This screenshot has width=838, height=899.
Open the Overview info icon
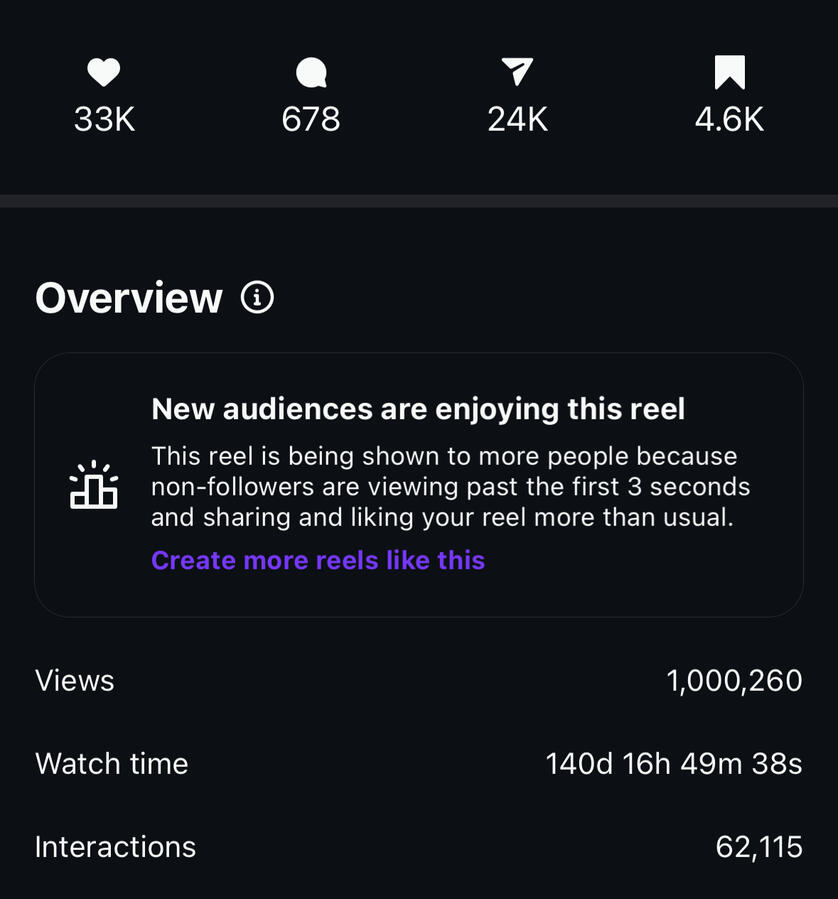click(258, 297)
